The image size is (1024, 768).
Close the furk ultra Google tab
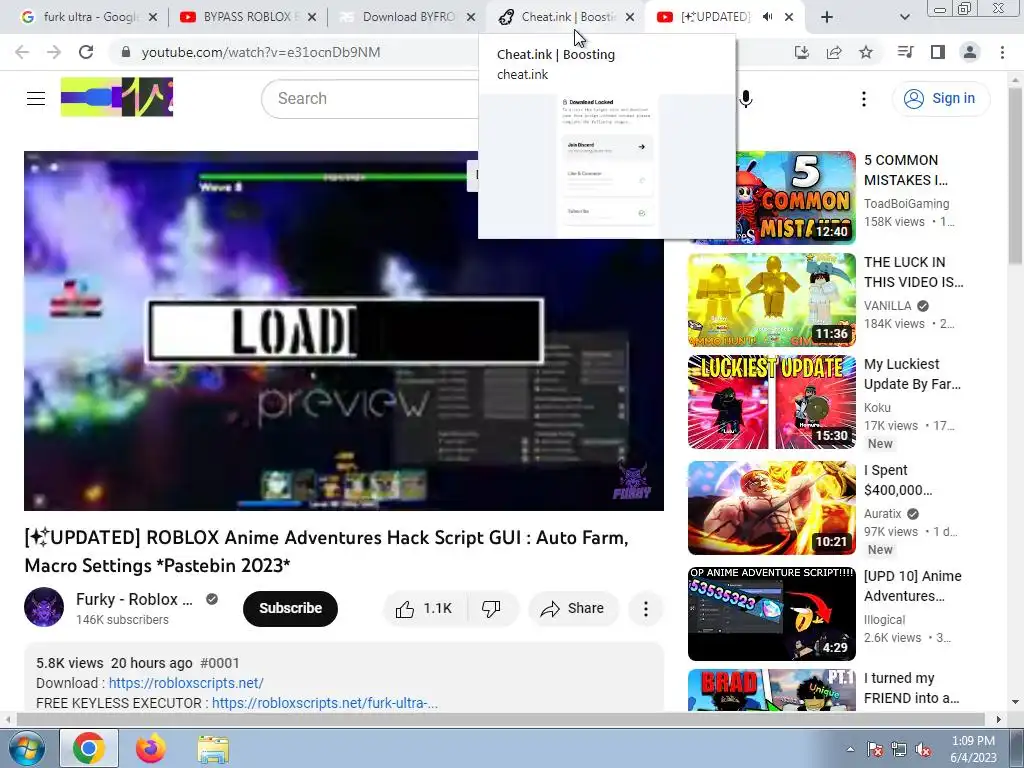[x=153, y=17]
